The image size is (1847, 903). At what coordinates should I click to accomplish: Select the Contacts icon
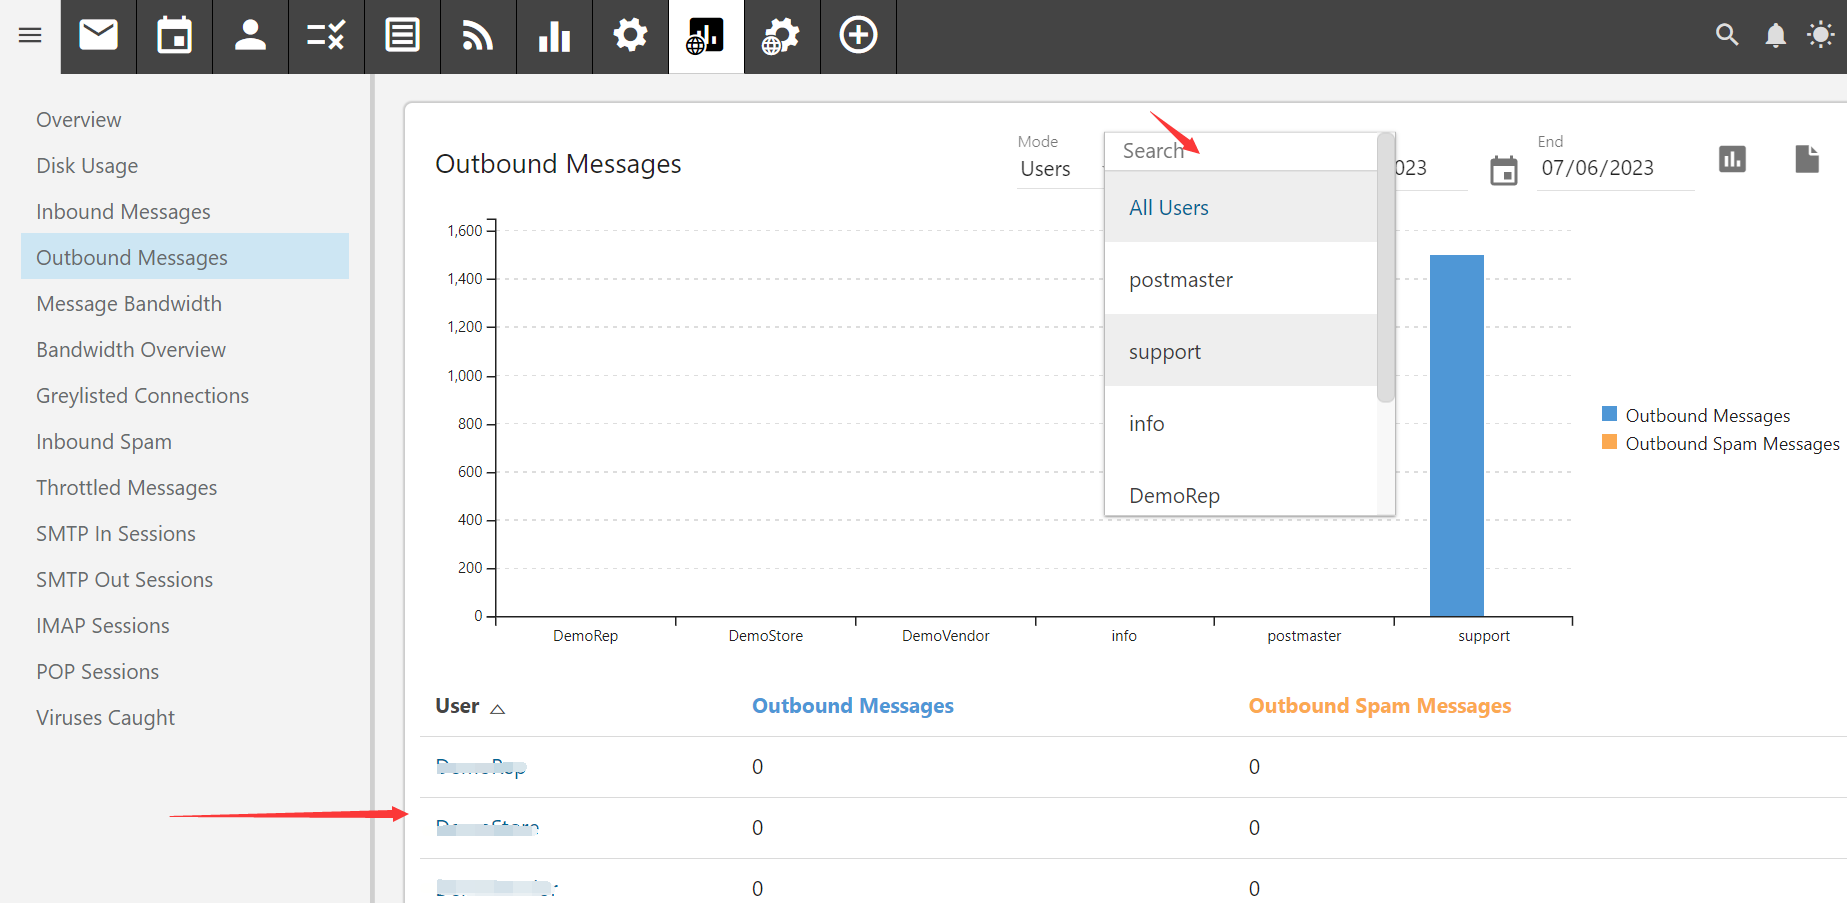coord(251,36)
